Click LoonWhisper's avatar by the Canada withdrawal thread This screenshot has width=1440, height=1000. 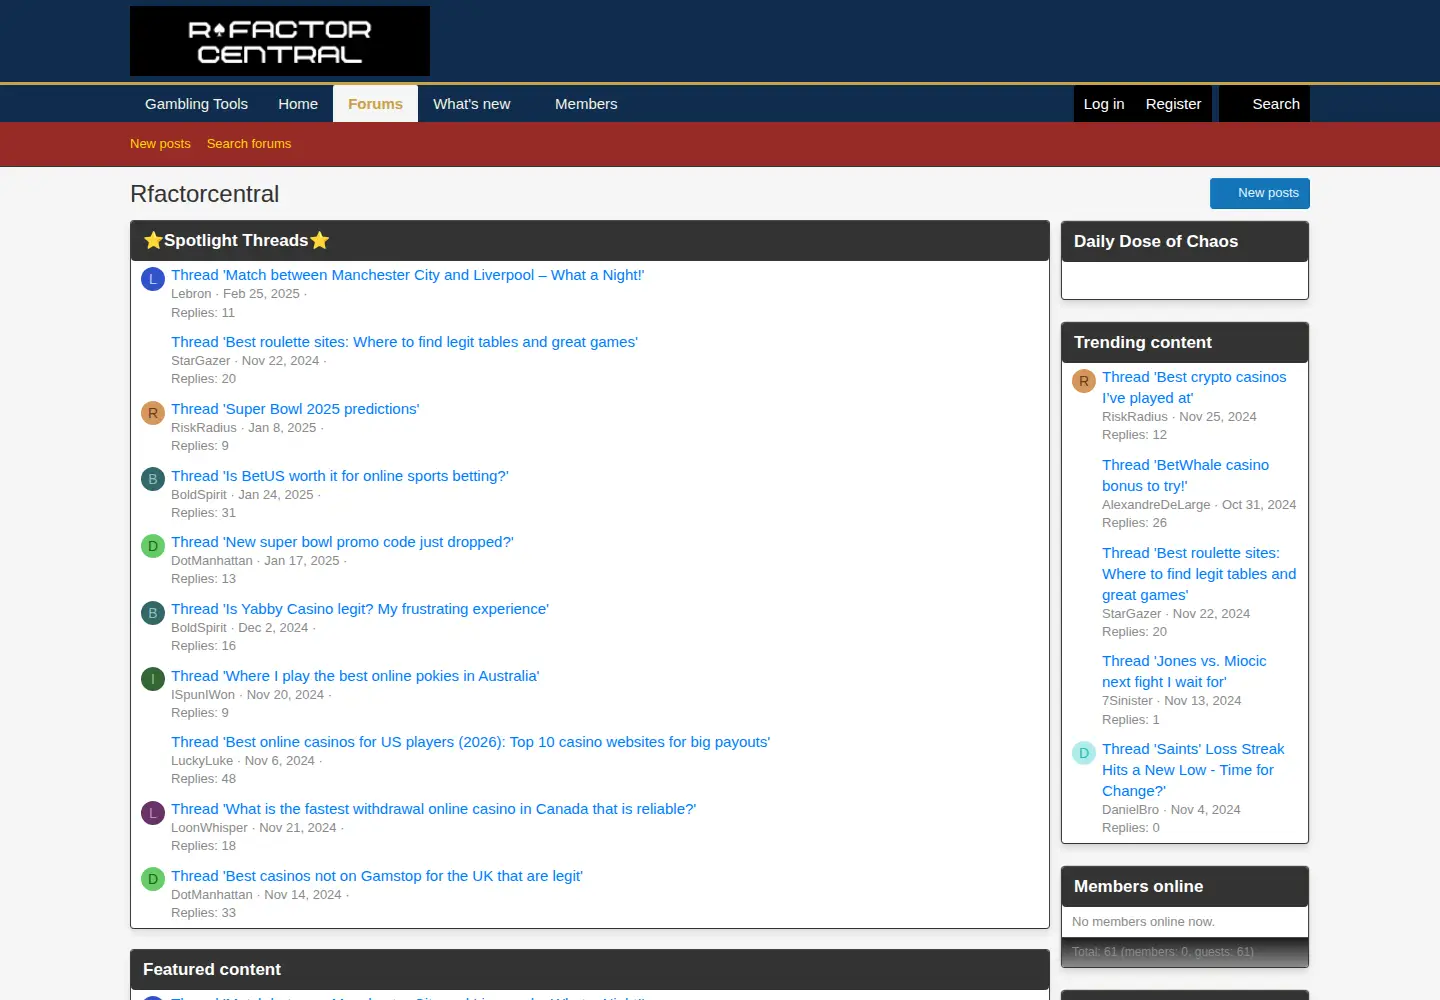pyautogui.click(x=153, y=813)
